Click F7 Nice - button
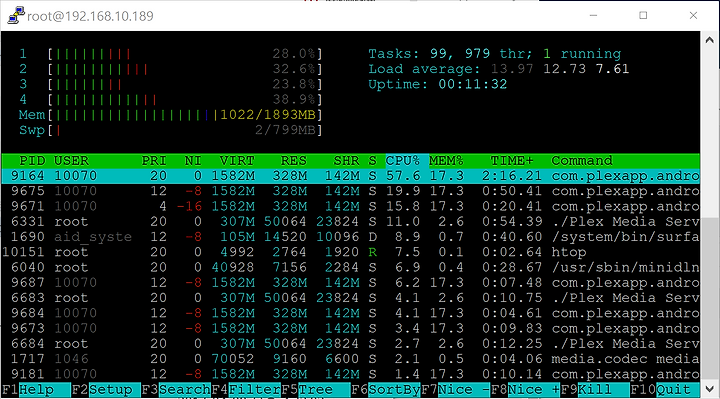The height and width of the screenshot is (399, 720). click(456, 390)
